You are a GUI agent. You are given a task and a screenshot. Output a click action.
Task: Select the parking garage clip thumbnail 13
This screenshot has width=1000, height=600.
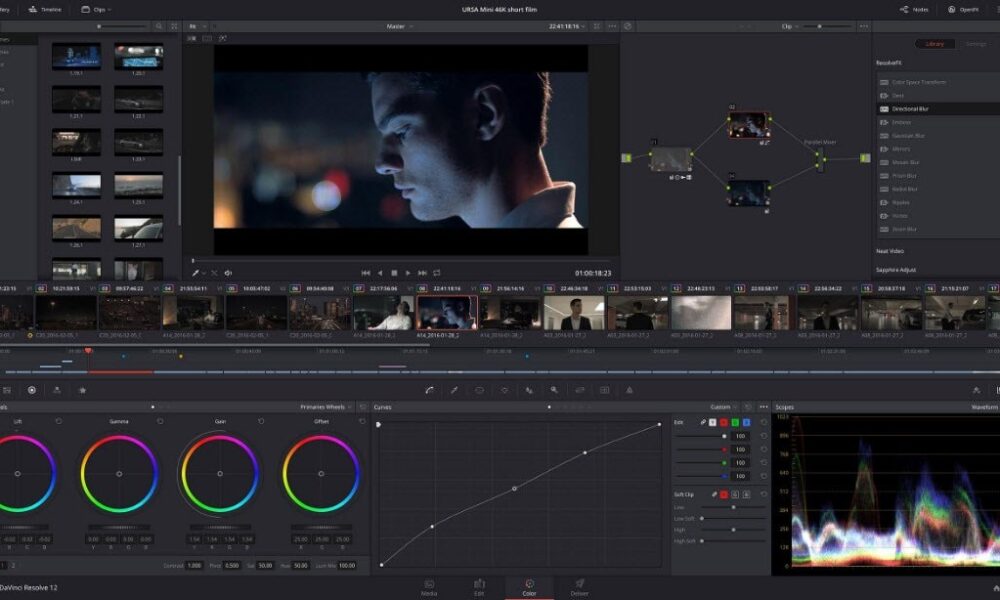[x=762, y=312]
